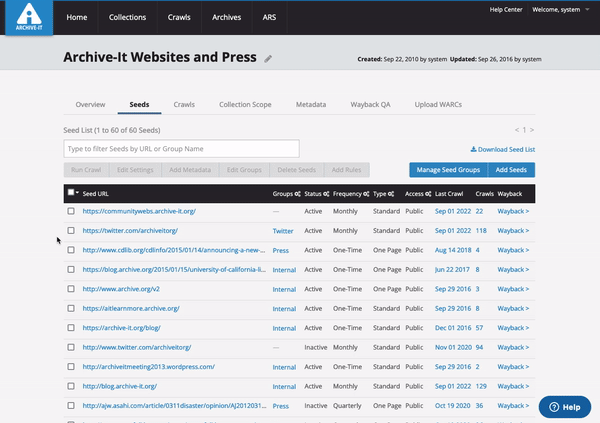
Task: Click the Groups column gear icon
Action: (297, 193)
